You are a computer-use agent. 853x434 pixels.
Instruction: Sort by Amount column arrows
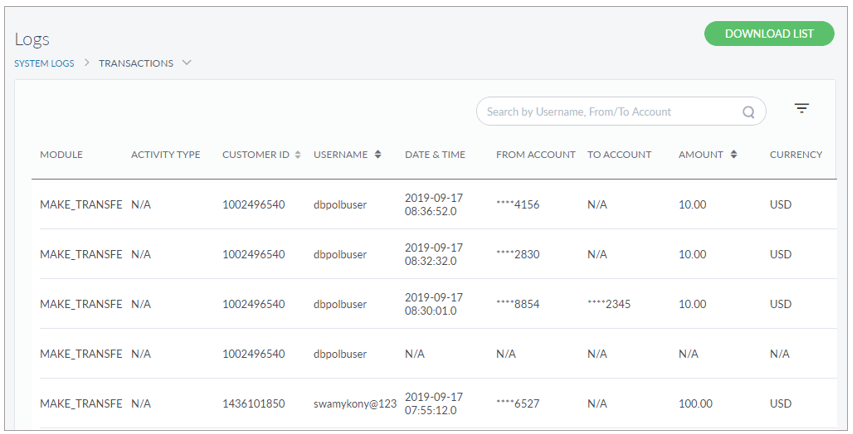pos(734,155)
